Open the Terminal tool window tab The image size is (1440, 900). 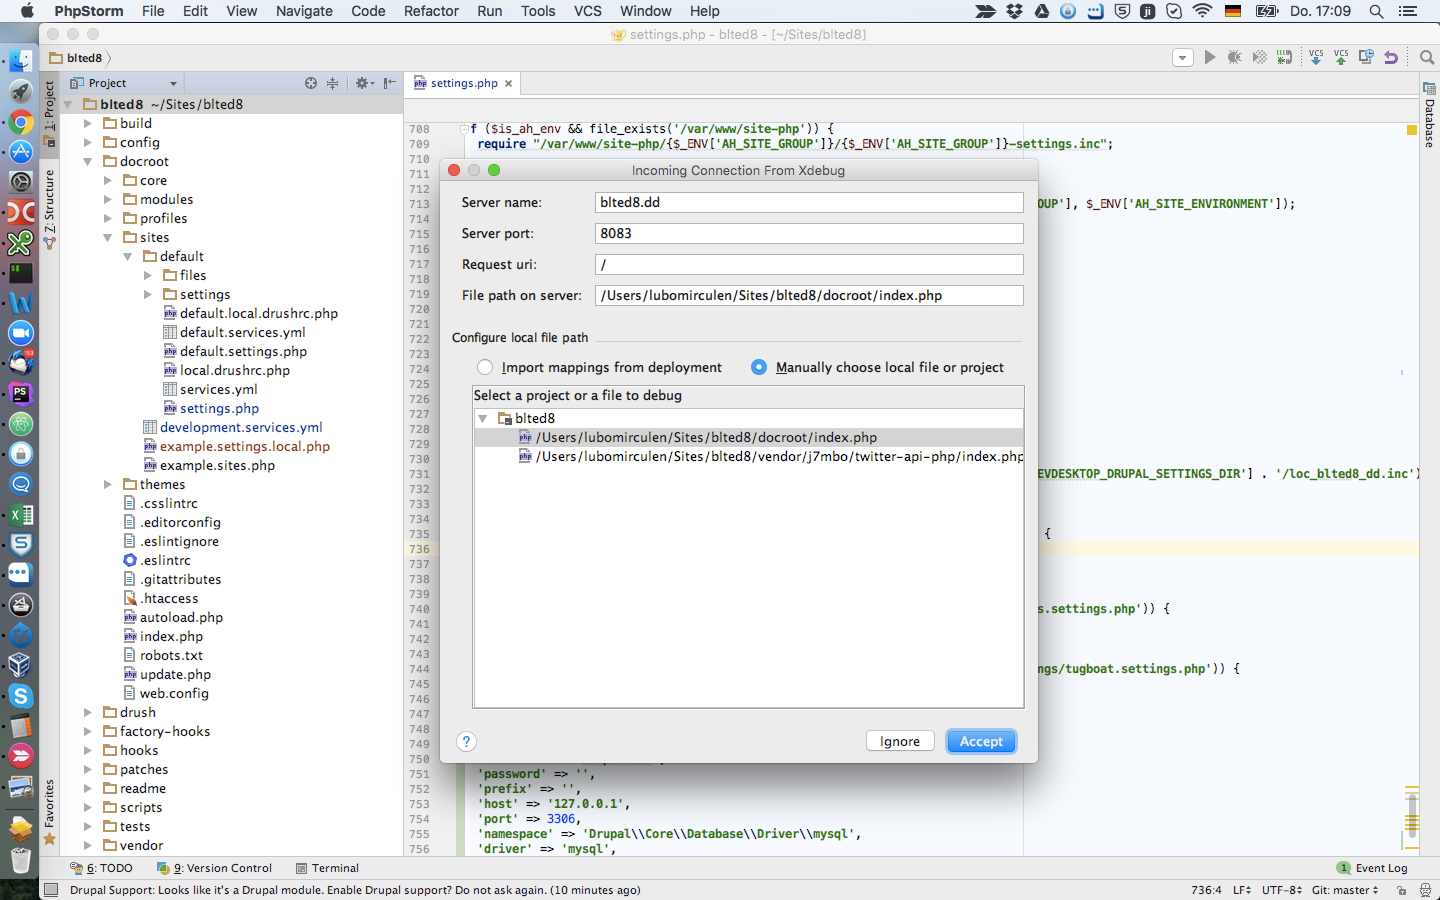[327, 868]
